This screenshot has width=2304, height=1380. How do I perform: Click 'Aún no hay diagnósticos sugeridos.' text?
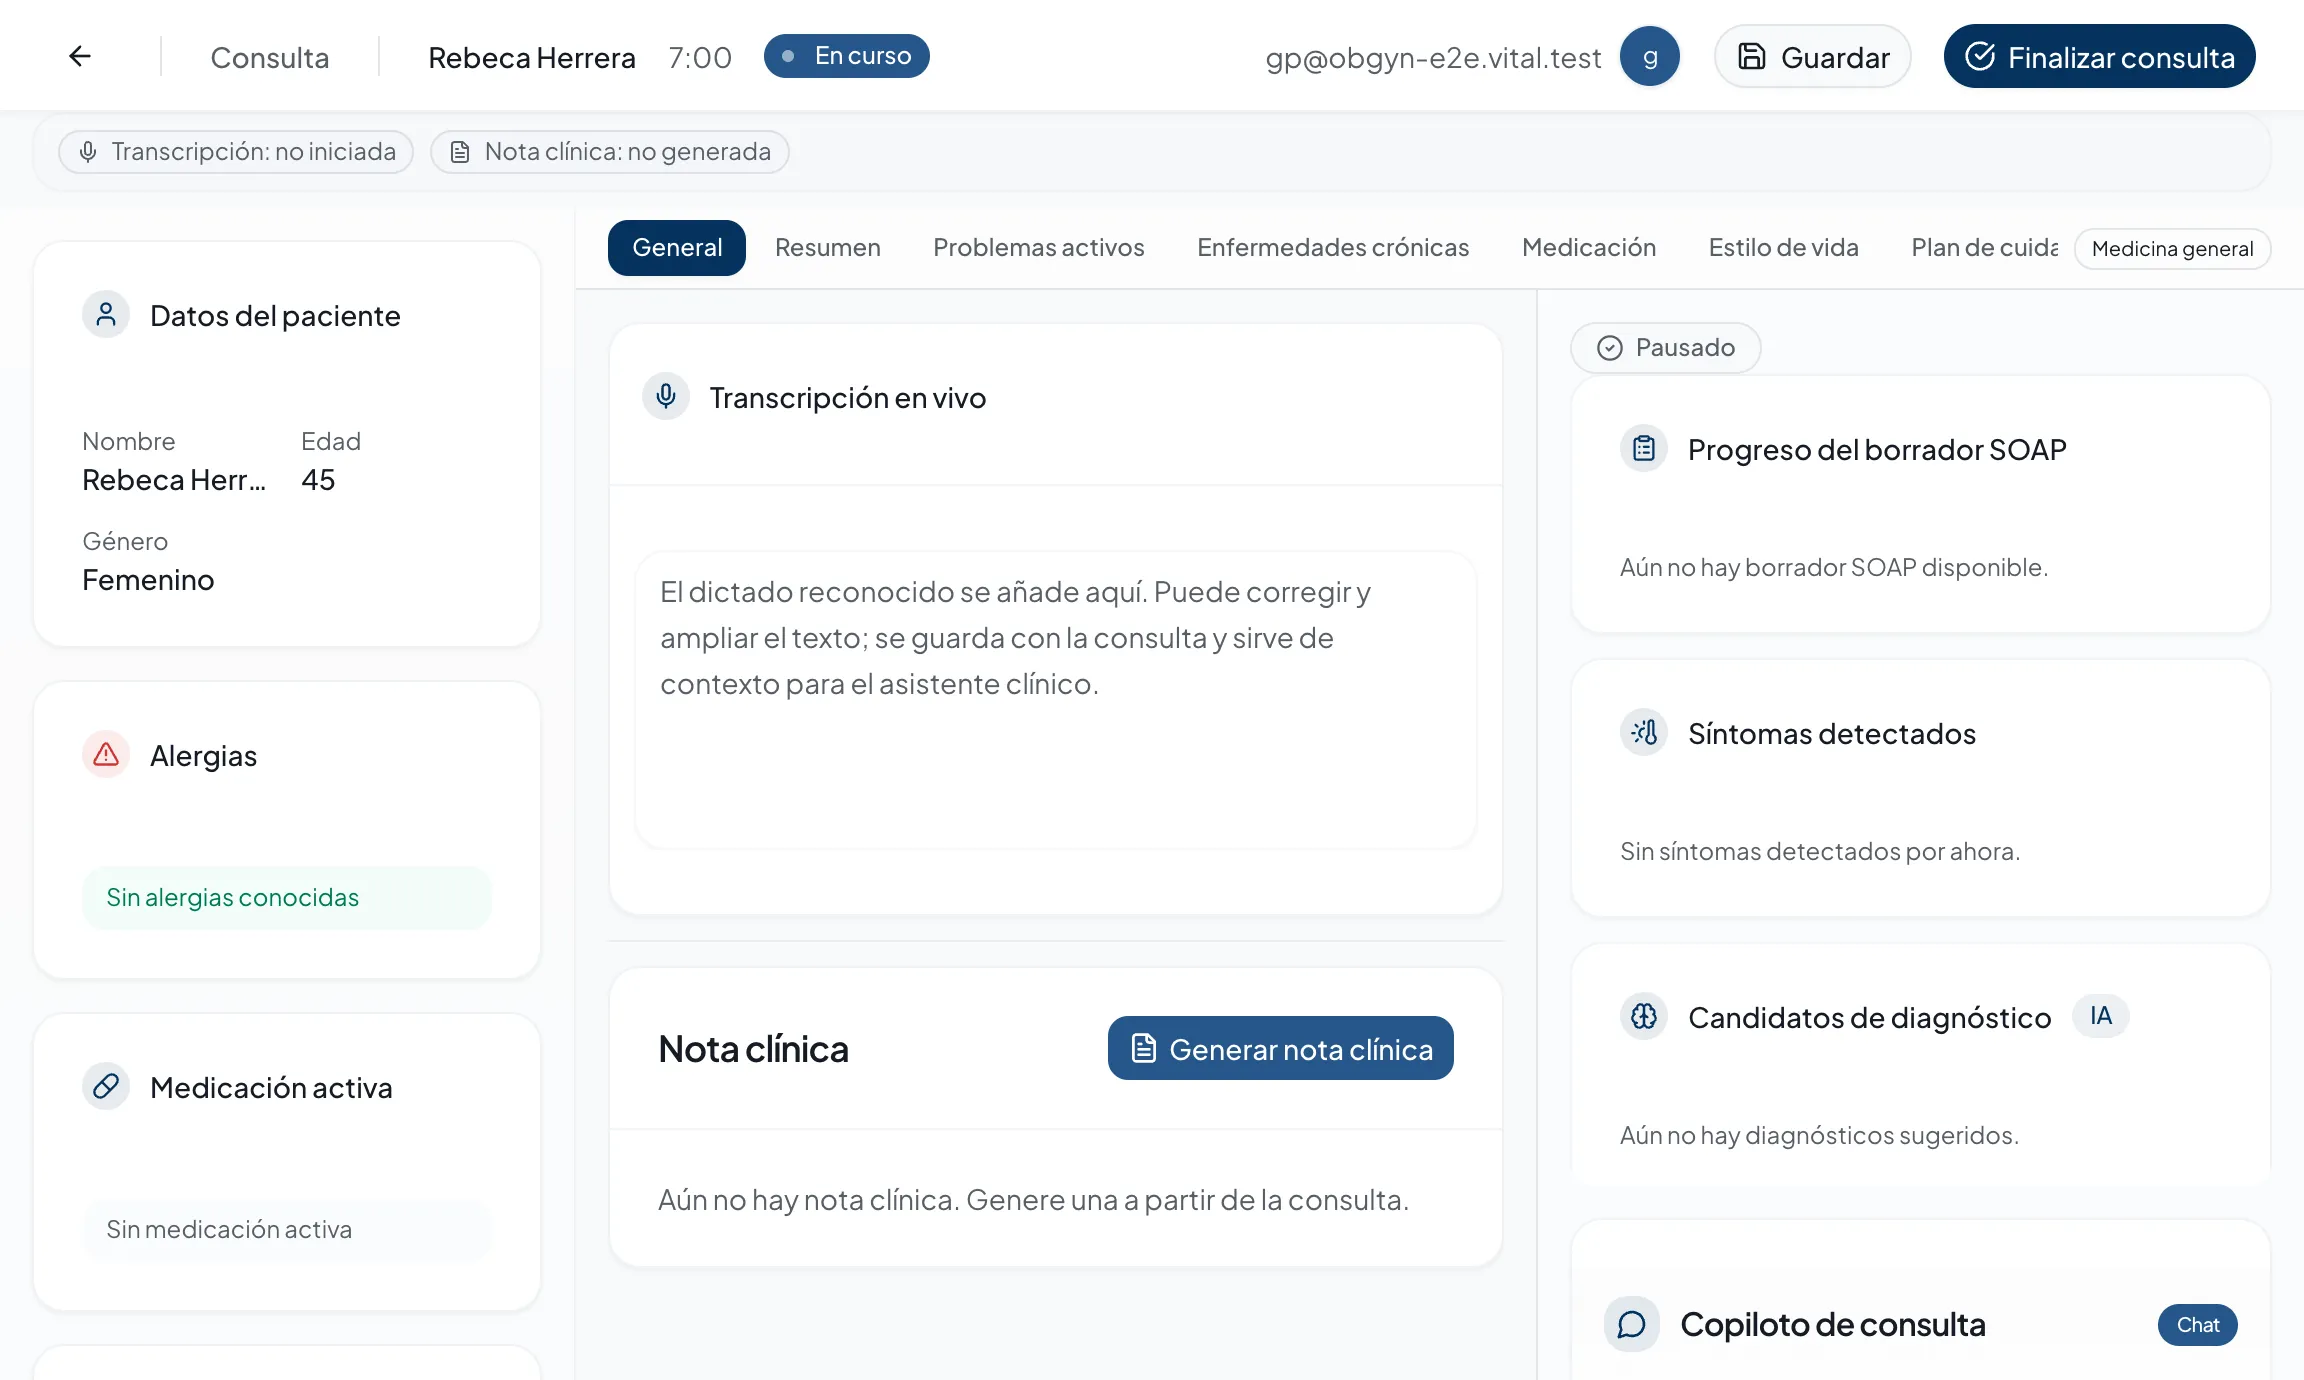click(x=1819, y=1136)
